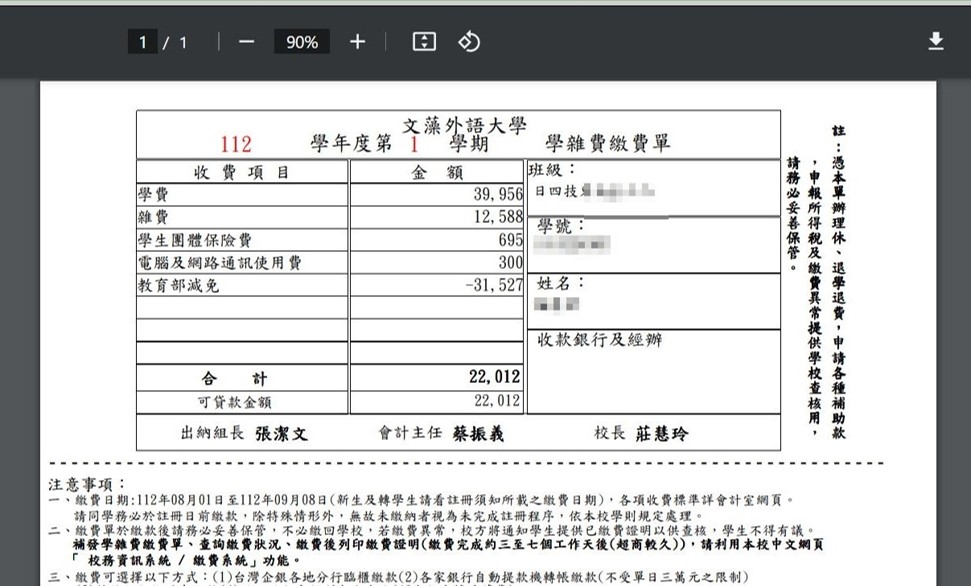Screen dimensions: 971x586
Task: Click the 班級 field label
Action: [x=552, y=170]
